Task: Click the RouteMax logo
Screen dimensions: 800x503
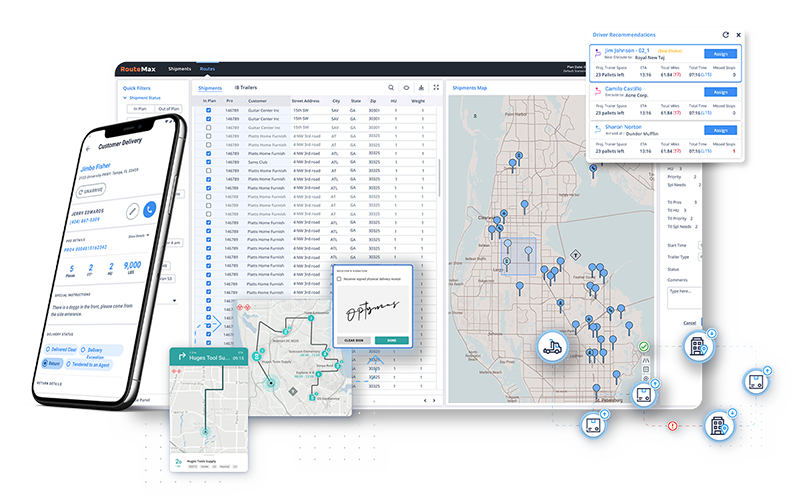Action: pyautogui.click(x=138, y=69)
